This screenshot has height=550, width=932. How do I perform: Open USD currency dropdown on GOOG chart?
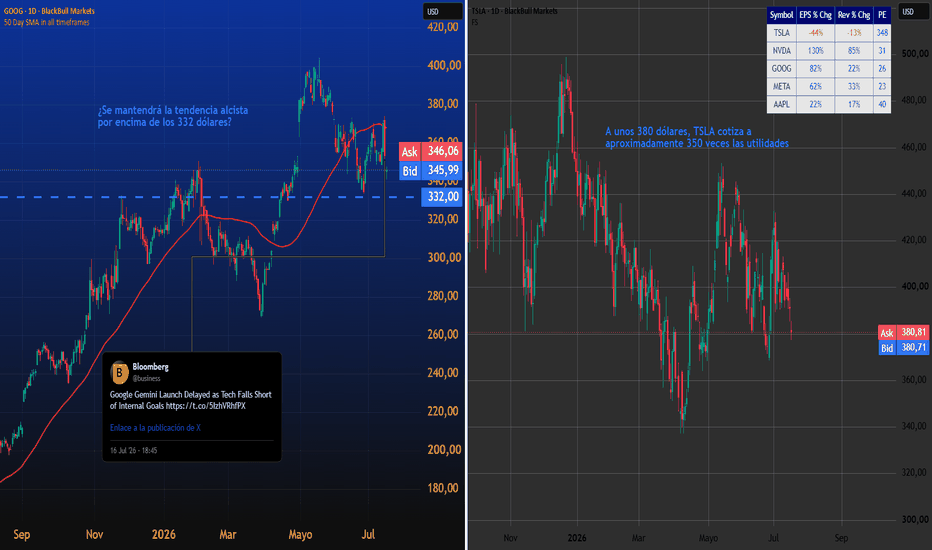(442, 11)
